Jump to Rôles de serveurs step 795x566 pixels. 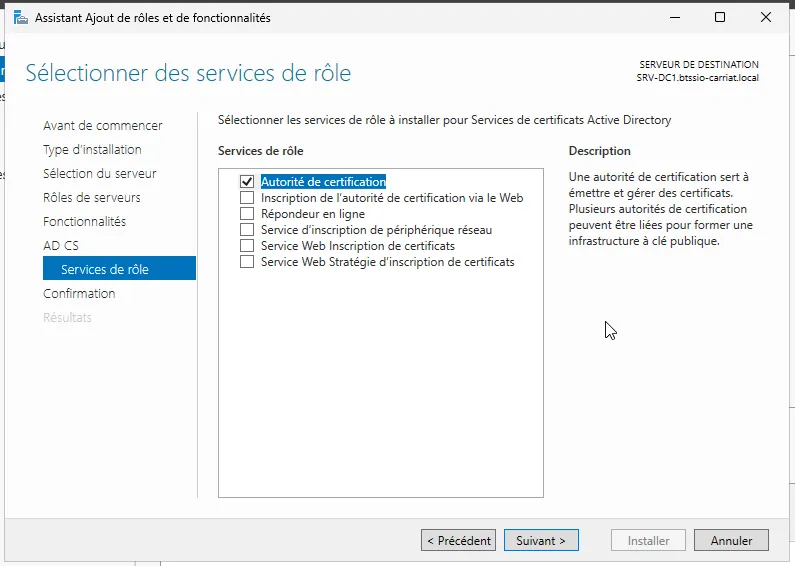(92, 197)
